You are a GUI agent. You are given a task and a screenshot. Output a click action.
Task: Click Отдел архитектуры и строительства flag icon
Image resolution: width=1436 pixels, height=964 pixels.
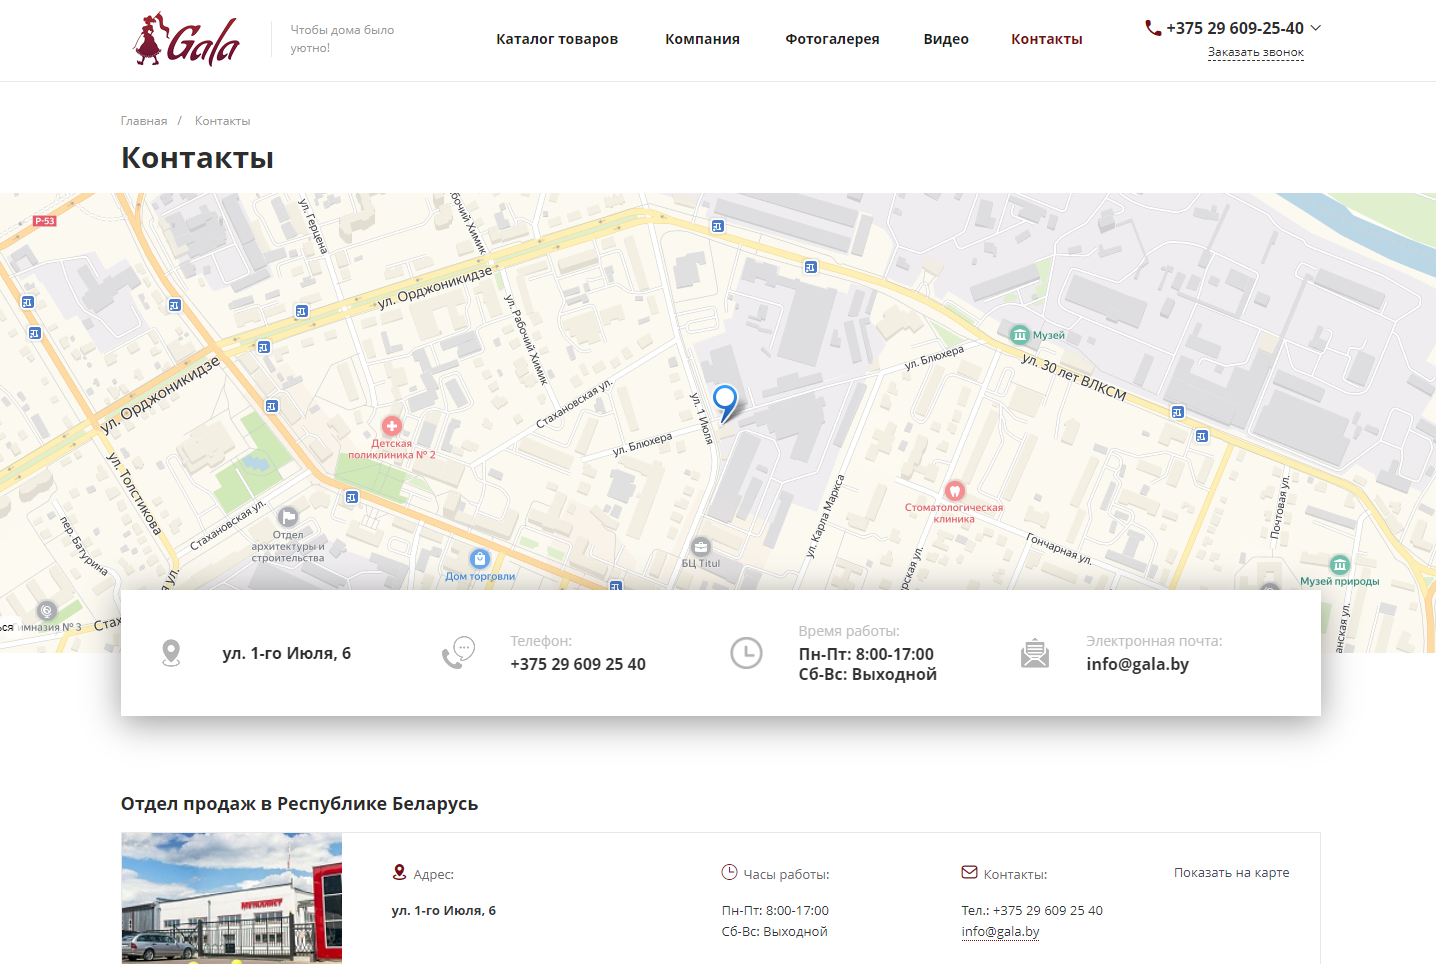tap(288, 517)
